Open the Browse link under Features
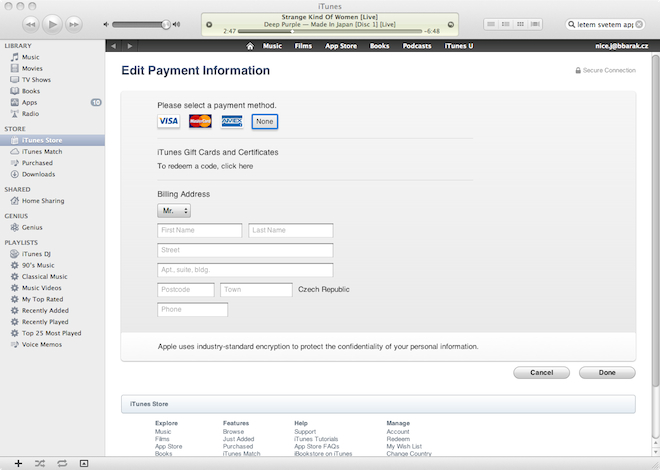 pos(233,432)
